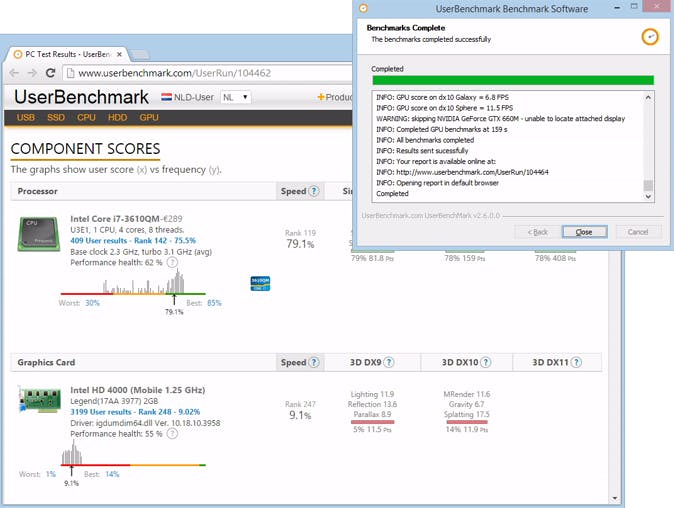Click the Splatting 17.5 result
This screenshot has width=674, height=508.
(467, 414)
